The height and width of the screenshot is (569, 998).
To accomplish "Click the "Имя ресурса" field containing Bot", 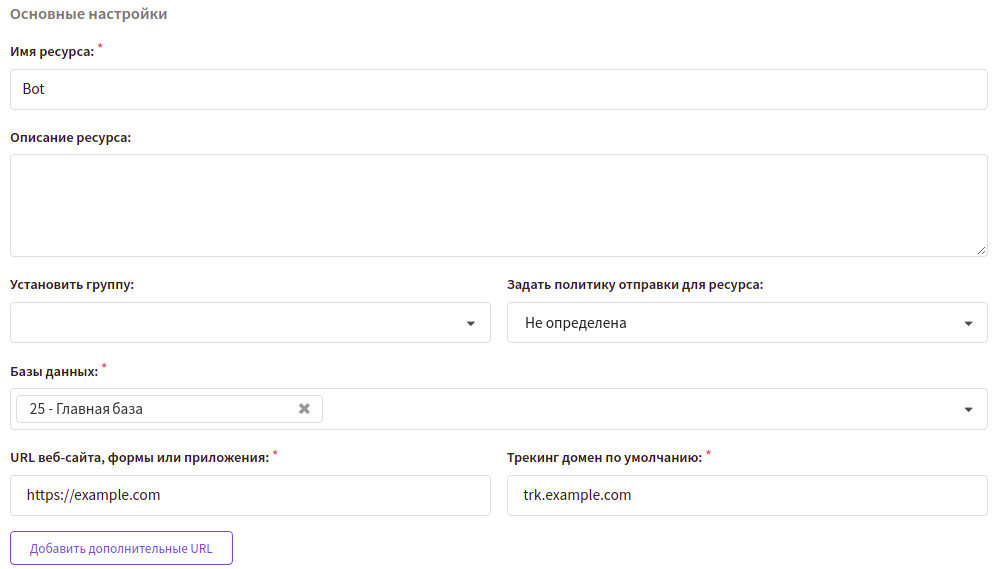I will 498,89.
